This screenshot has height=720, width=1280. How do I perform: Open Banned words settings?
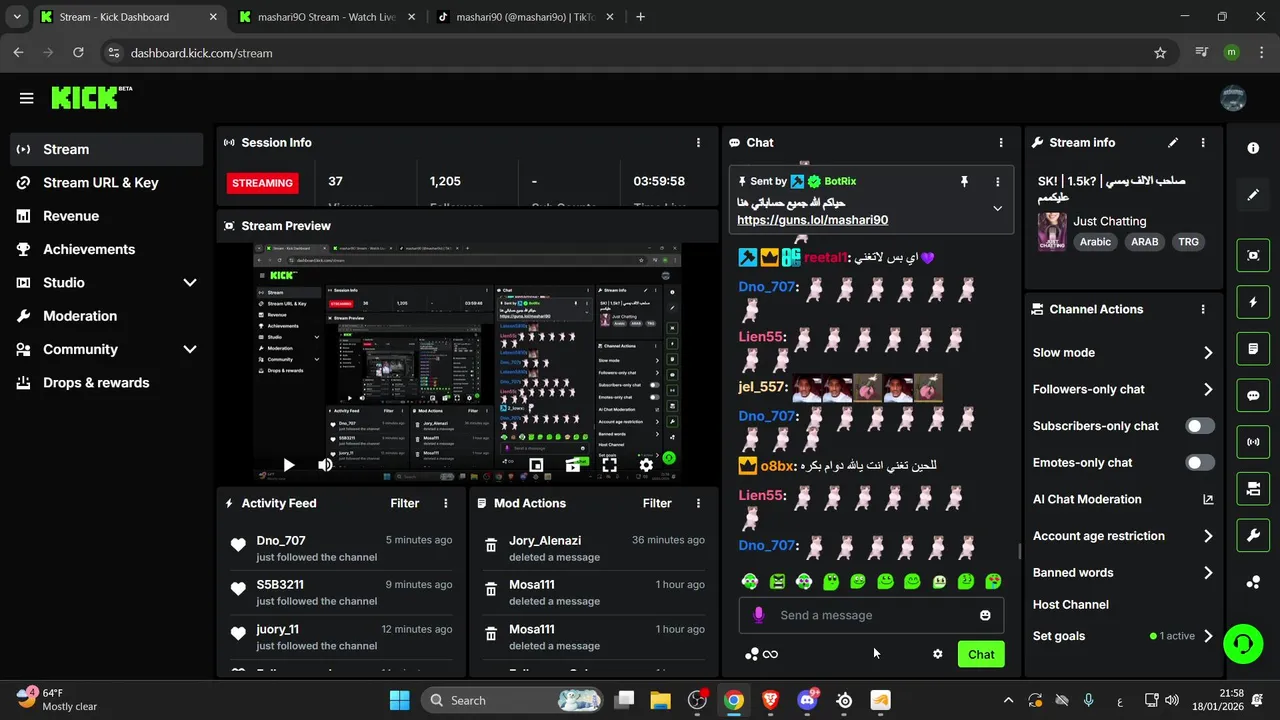point(1123,573)
